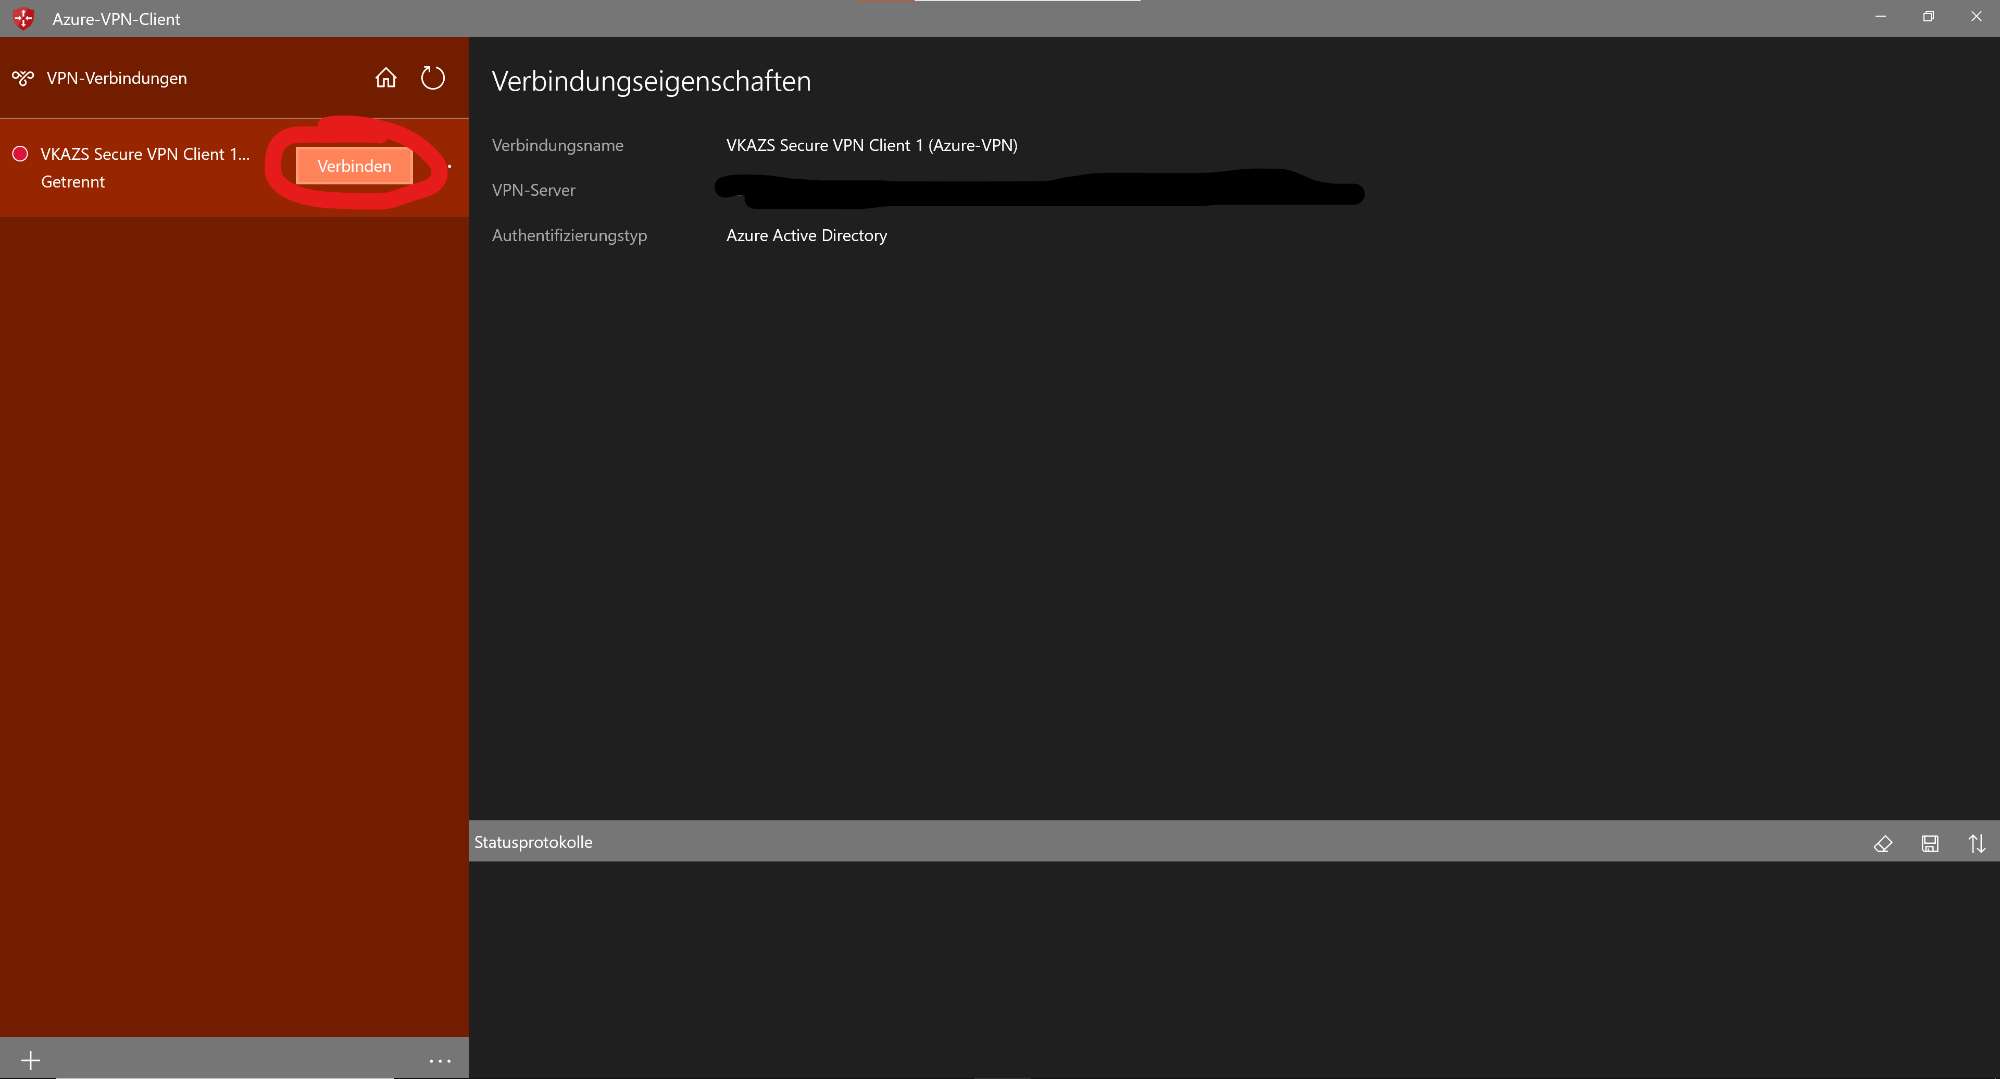Toggle log sort order with arrows icon
The height and width of the screenshot is (1079, 2000).
1977,844
